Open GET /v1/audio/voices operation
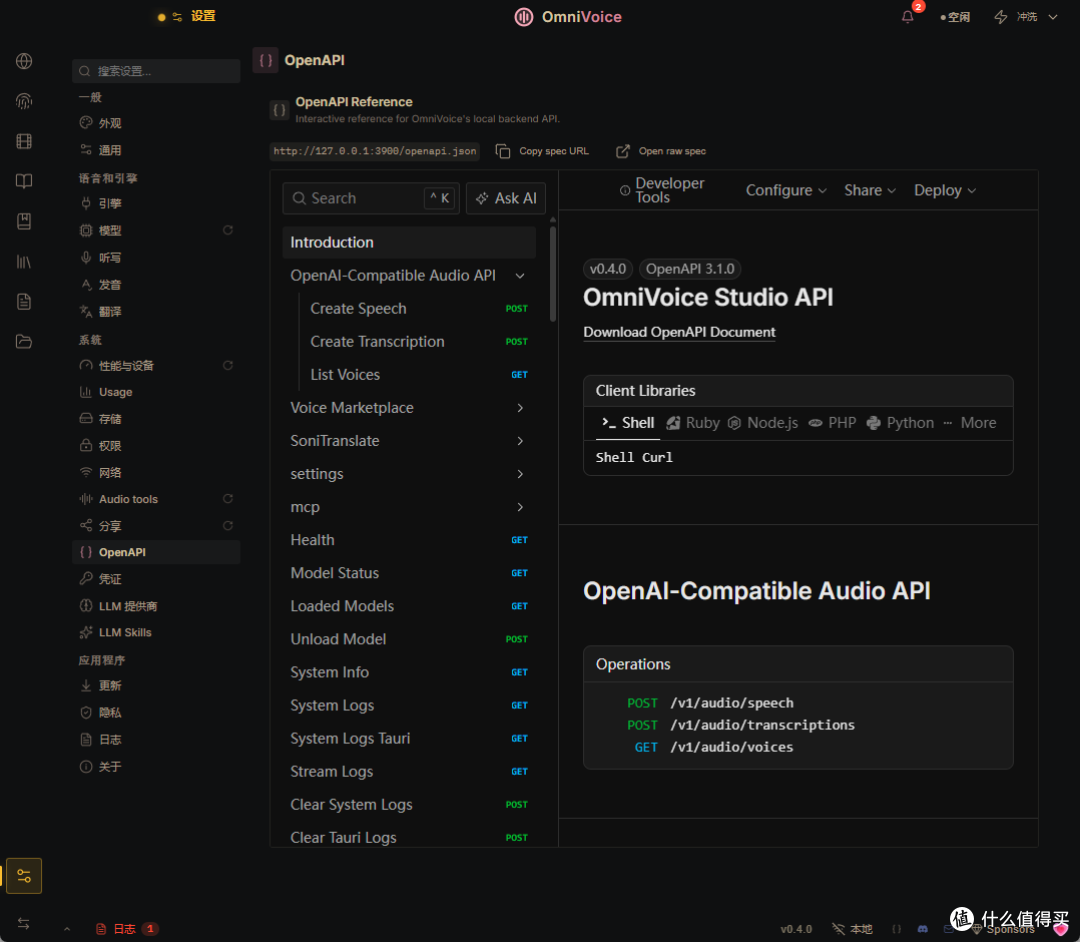The image size is (1080, 942). (x=714, y=747)
